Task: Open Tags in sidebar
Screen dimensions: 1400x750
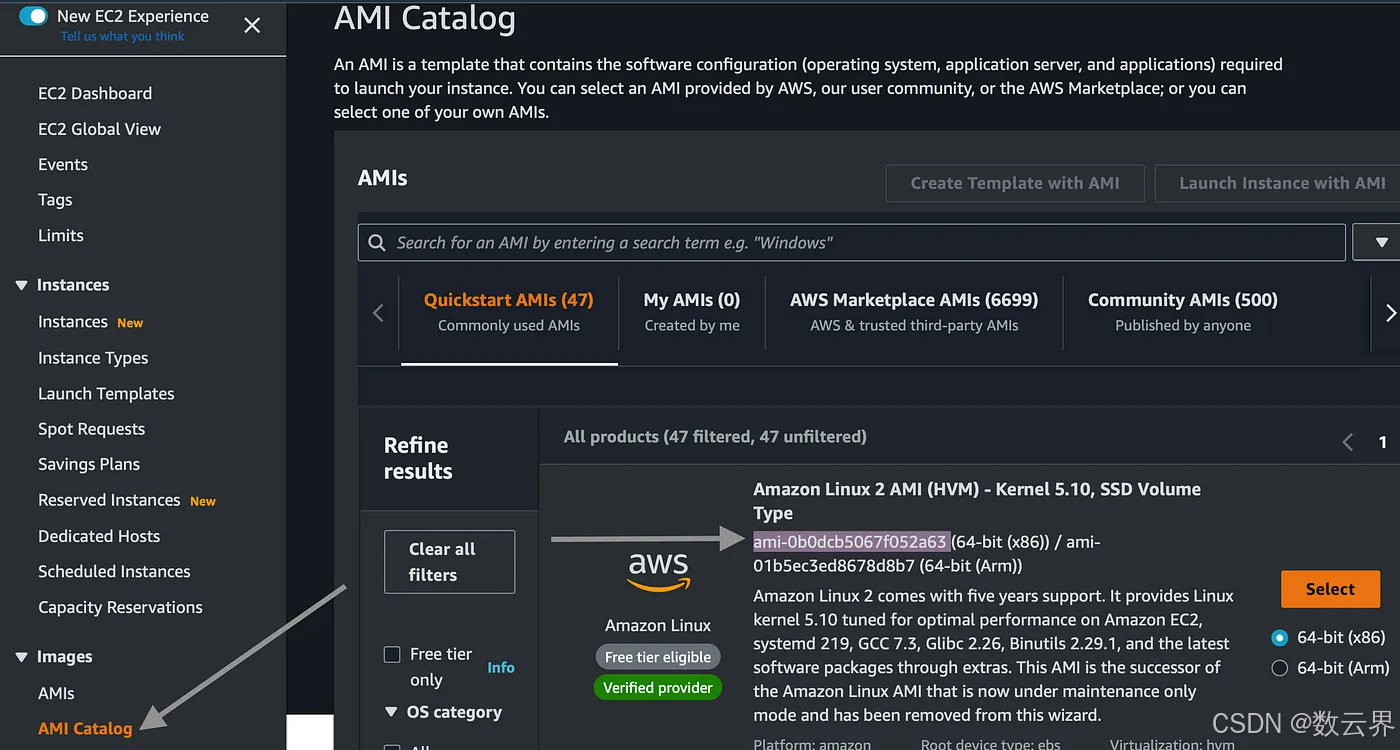Action: [x=55, y=200]
